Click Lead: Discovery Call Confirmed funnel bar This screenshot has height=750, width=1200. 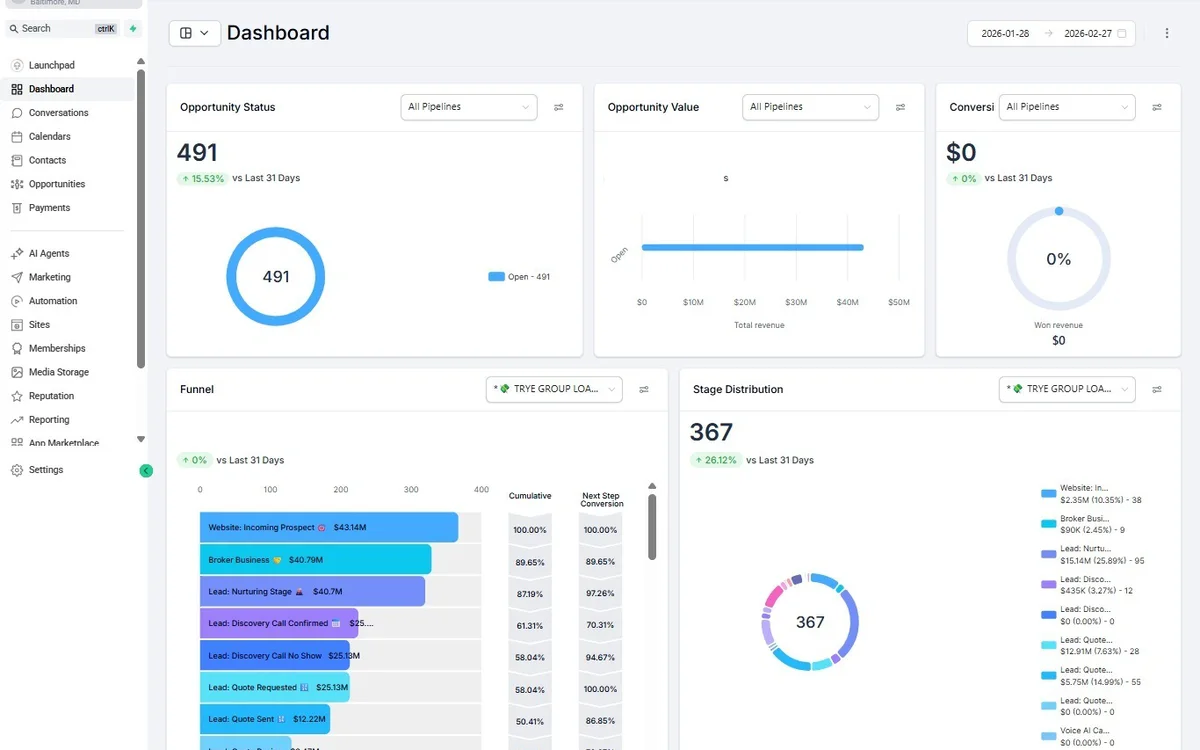pos(279,623)
